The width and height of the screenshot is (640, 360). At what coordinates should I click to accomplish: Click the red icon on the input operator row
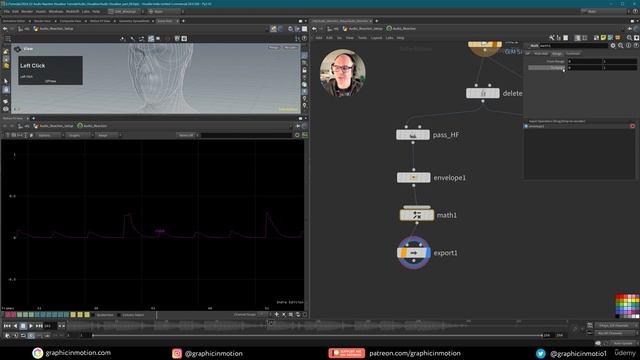click(x=632, y=126)
